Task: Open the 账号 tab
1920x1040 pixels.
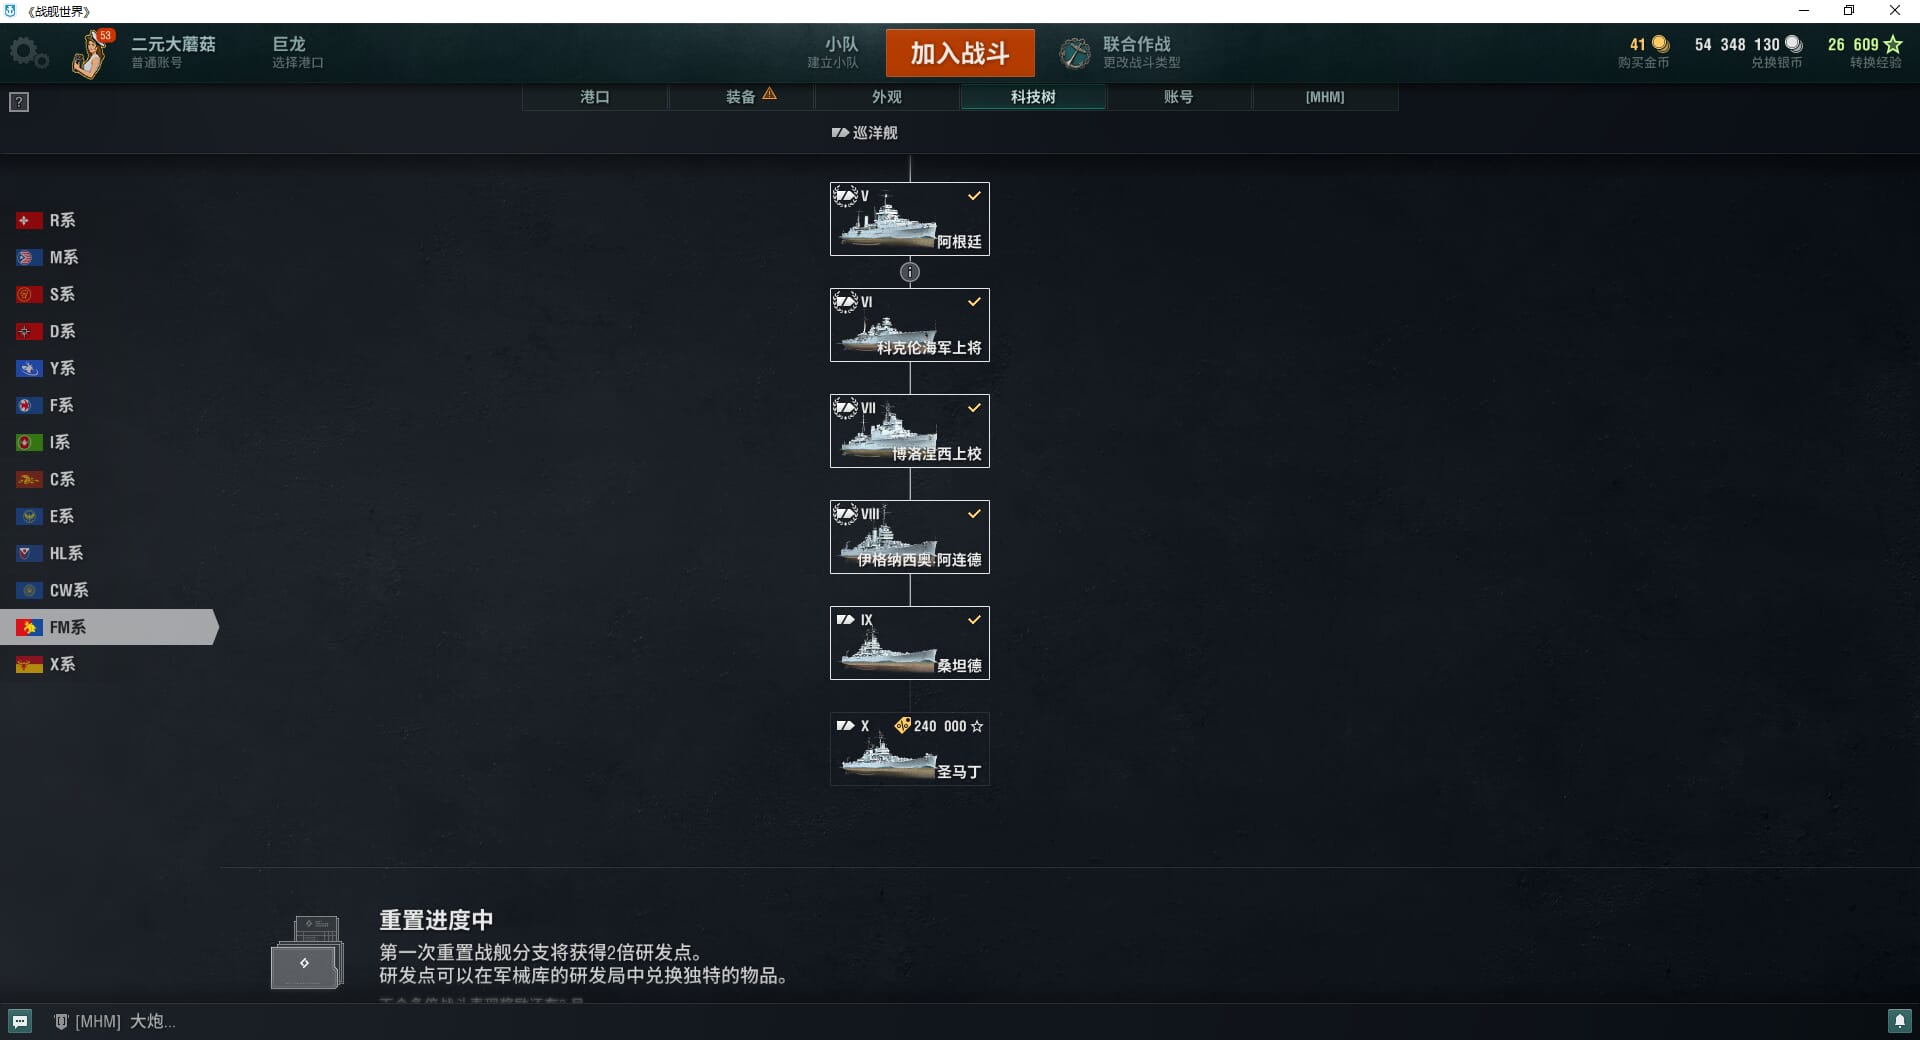Action: pyautogui.click(x=1179, y=97)
